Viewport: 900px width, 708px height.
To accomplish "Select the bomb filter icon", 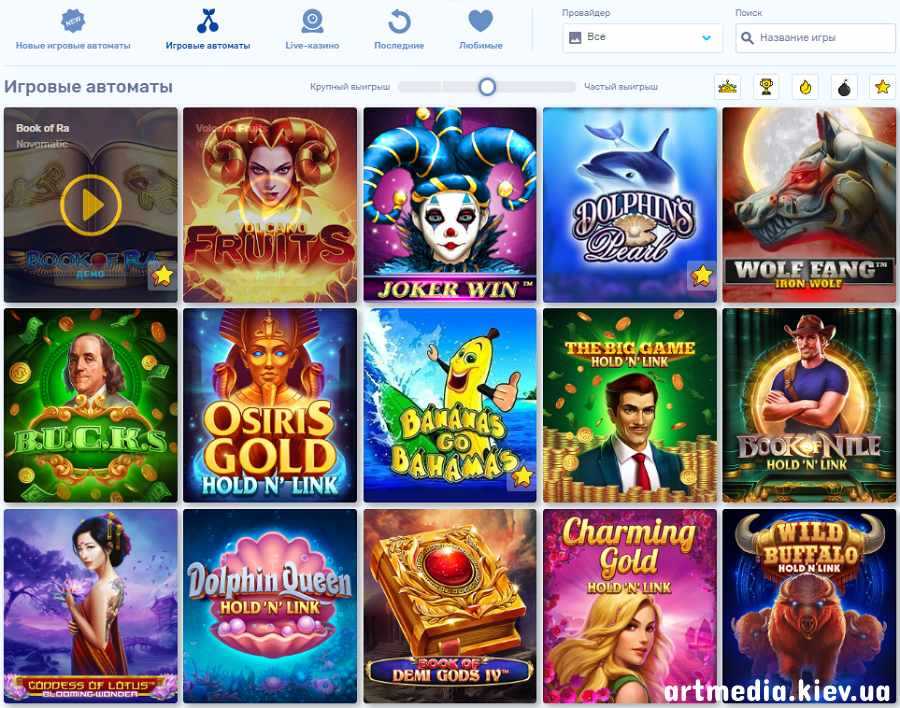I will 844,87.
